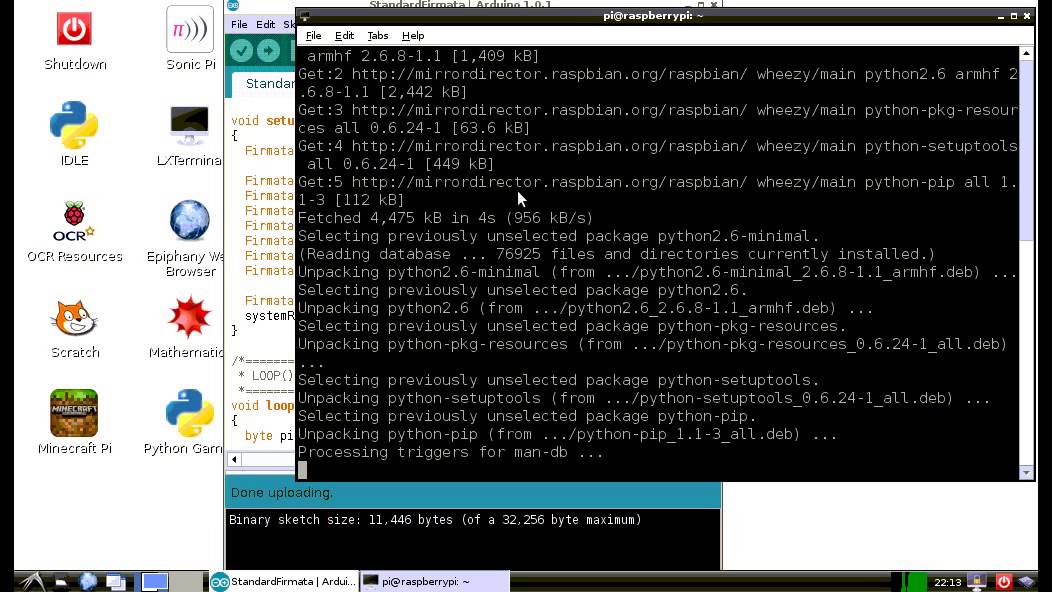Image resolution: width=1052 pixels, height=592 pixels.
Task: Click the network tray icon
Action: (976, 582)
